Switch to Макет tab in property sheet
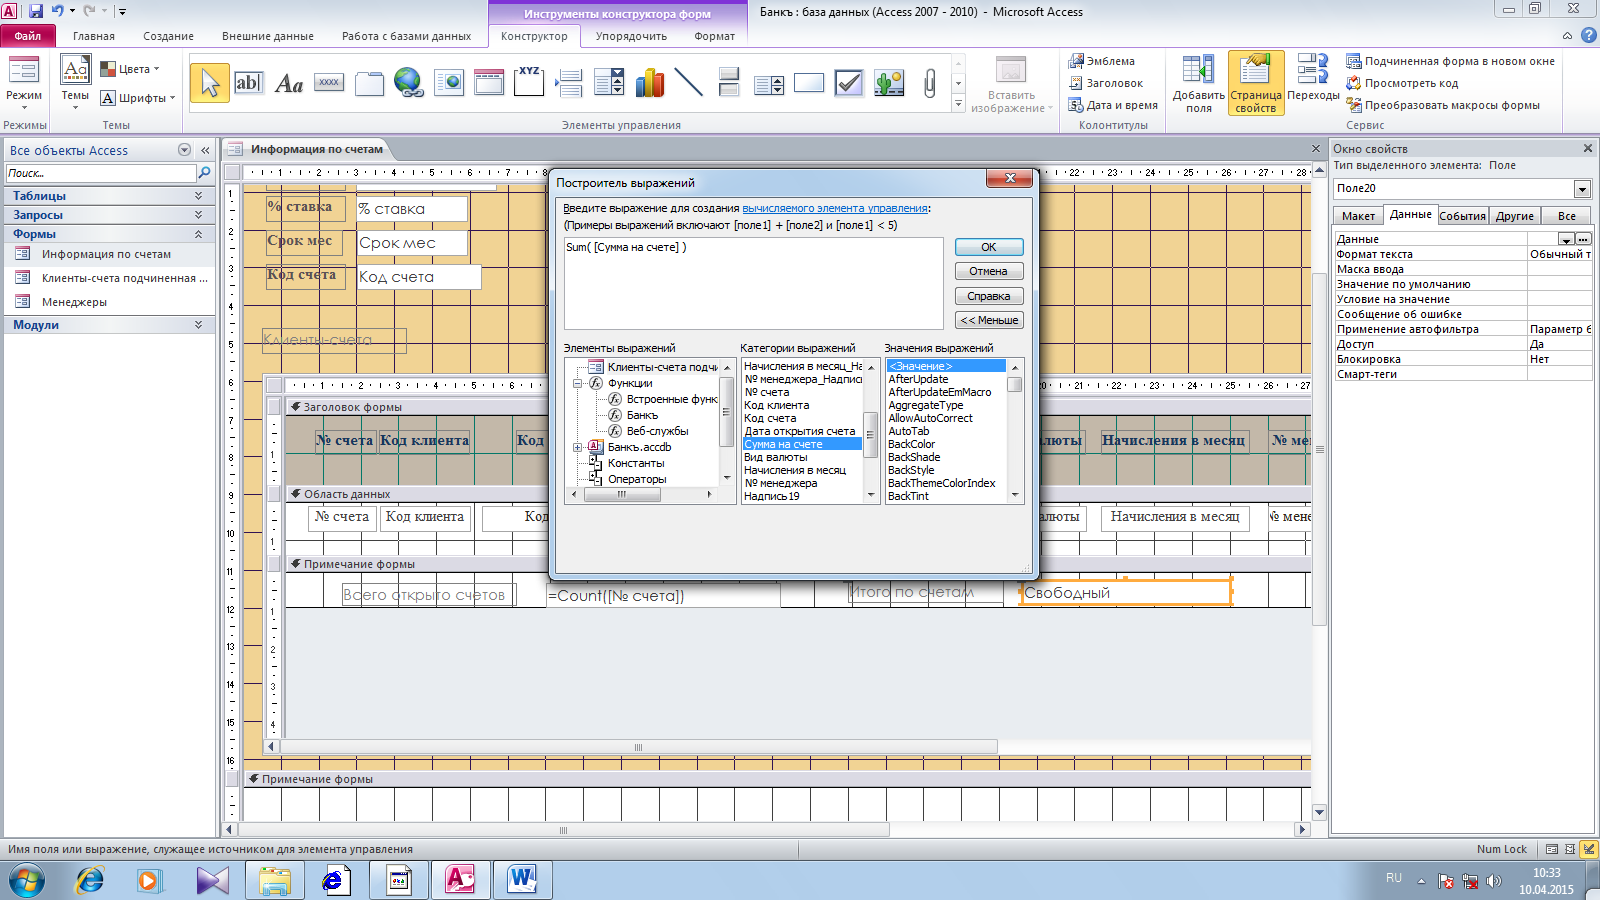The height and width of the screenshot is (900, 1600). click(x=1358, y=216)
